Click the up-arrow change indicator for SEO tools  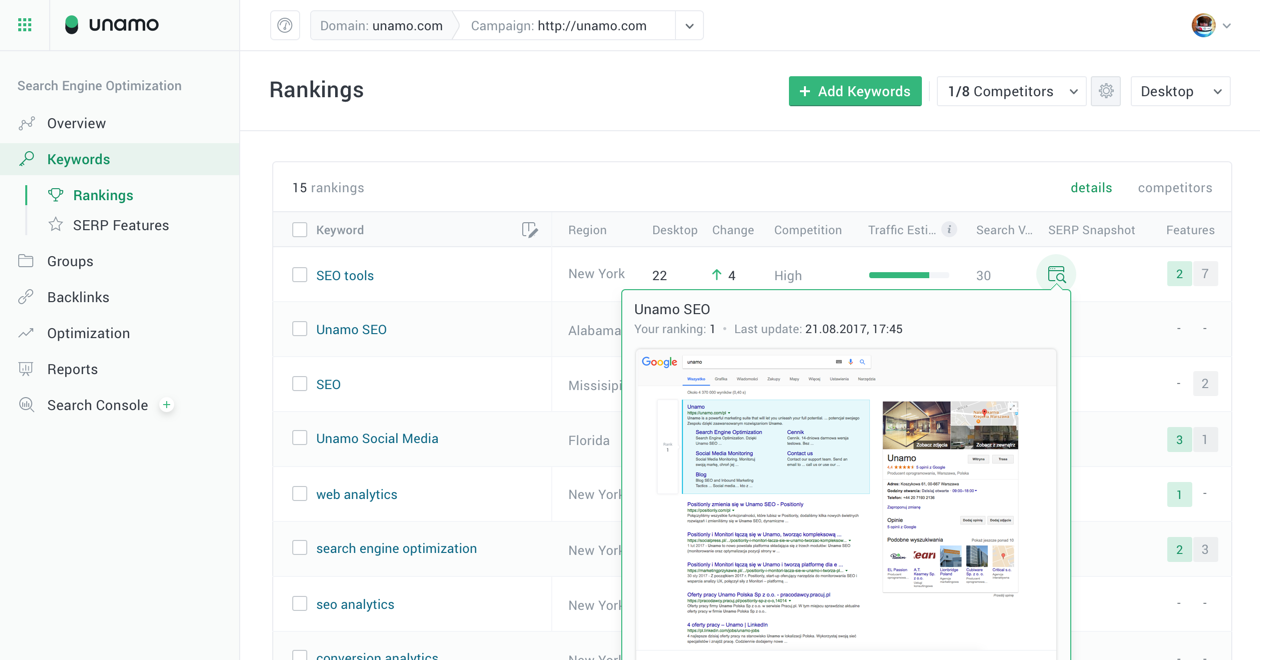716,275
